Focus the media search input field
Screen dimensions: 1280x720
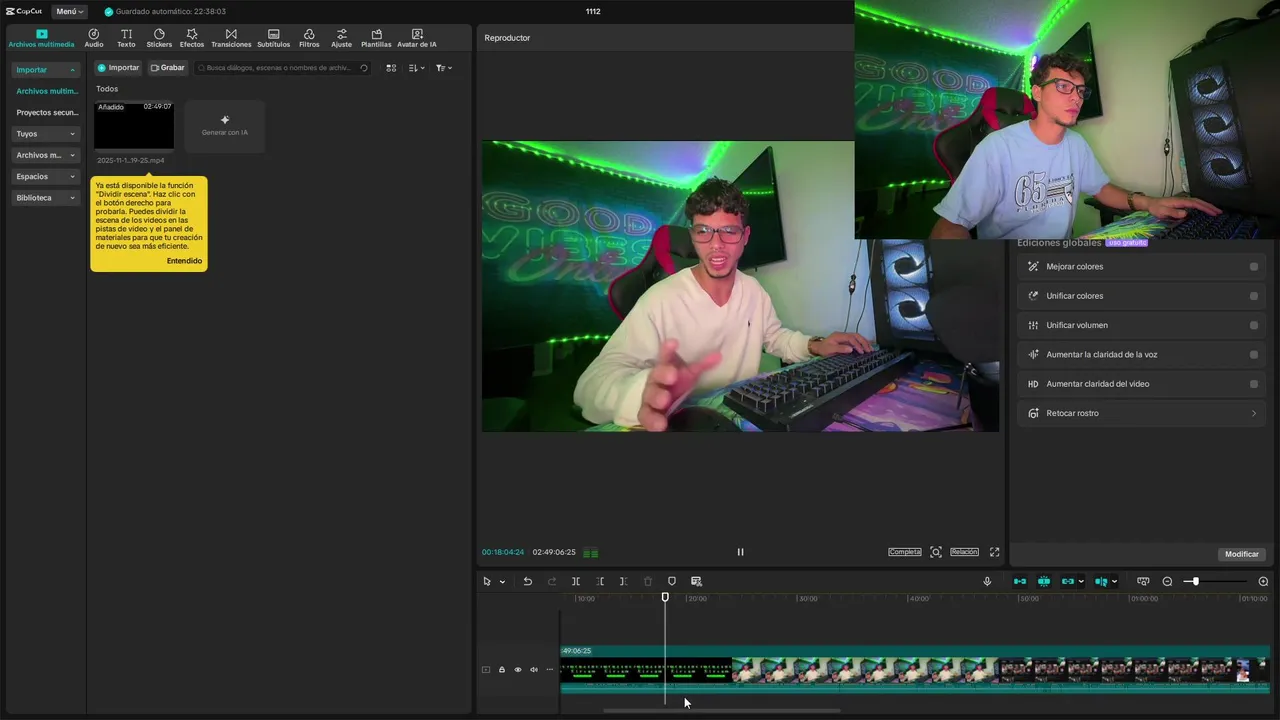283,68
